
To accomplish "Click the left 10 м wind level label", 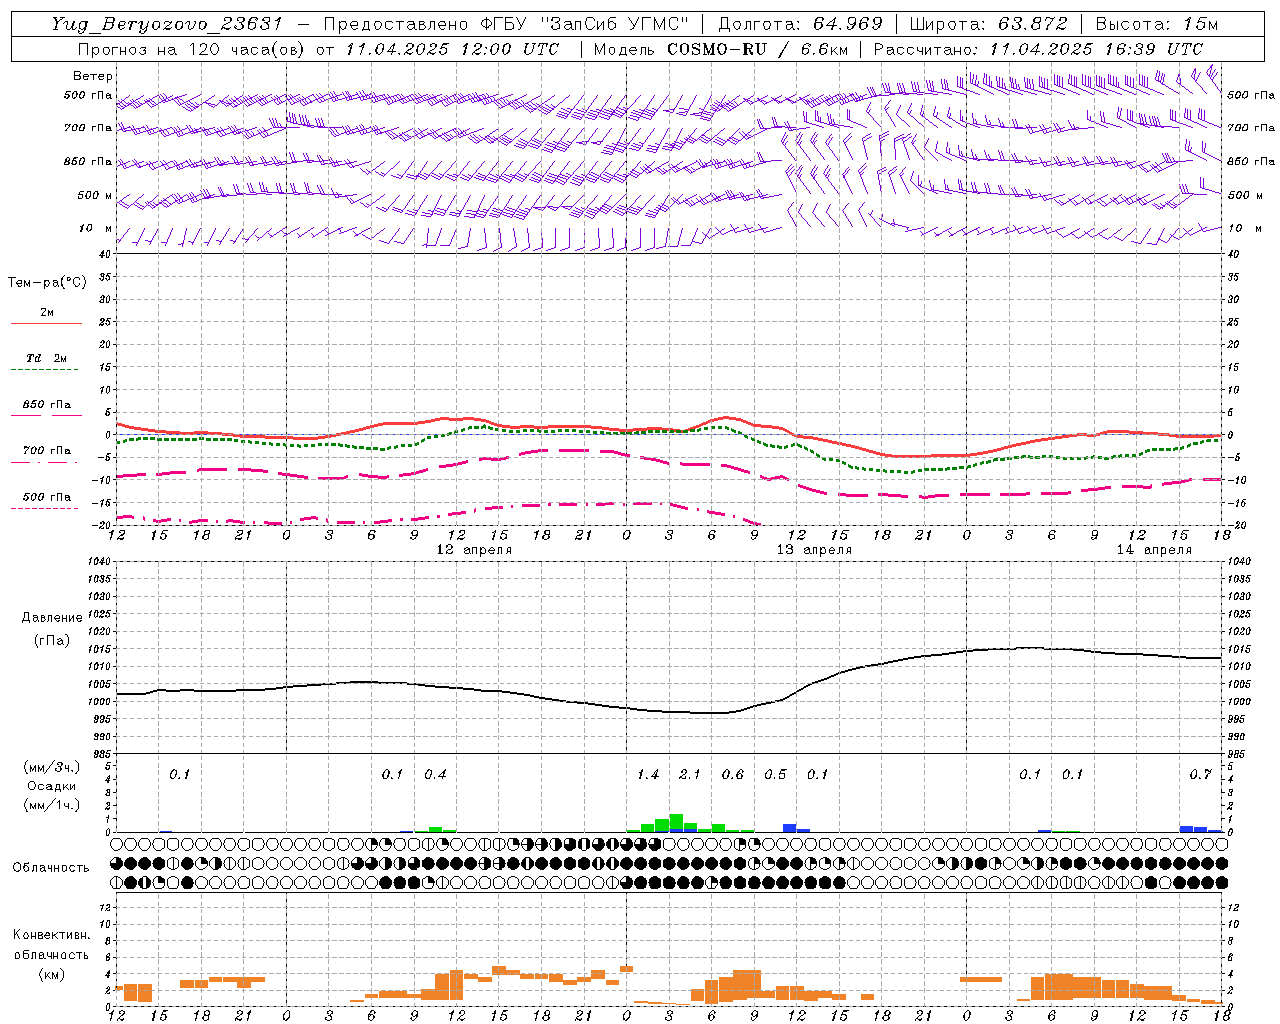I will 96,229.
